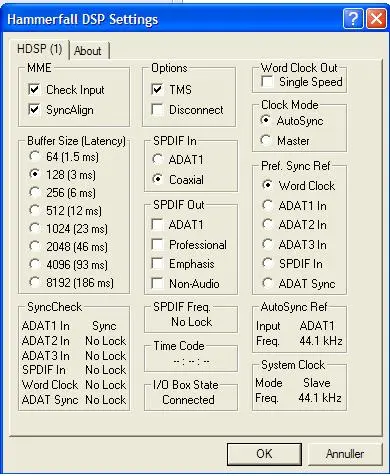Confirm settings with the OK button
Image resolution: width=390 pixels, height=476 pixels.
(x=264, y=454)
